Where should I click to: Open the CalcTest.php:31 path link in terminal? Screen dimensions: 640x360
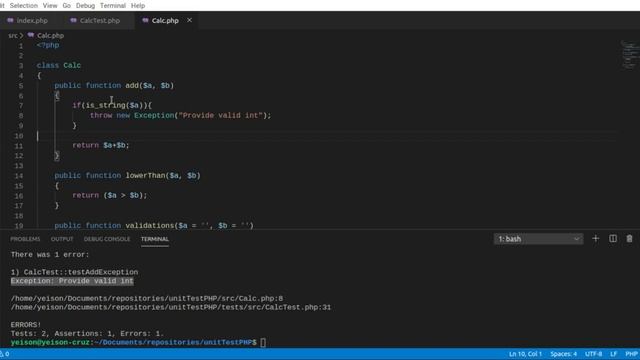click(171, 307)
